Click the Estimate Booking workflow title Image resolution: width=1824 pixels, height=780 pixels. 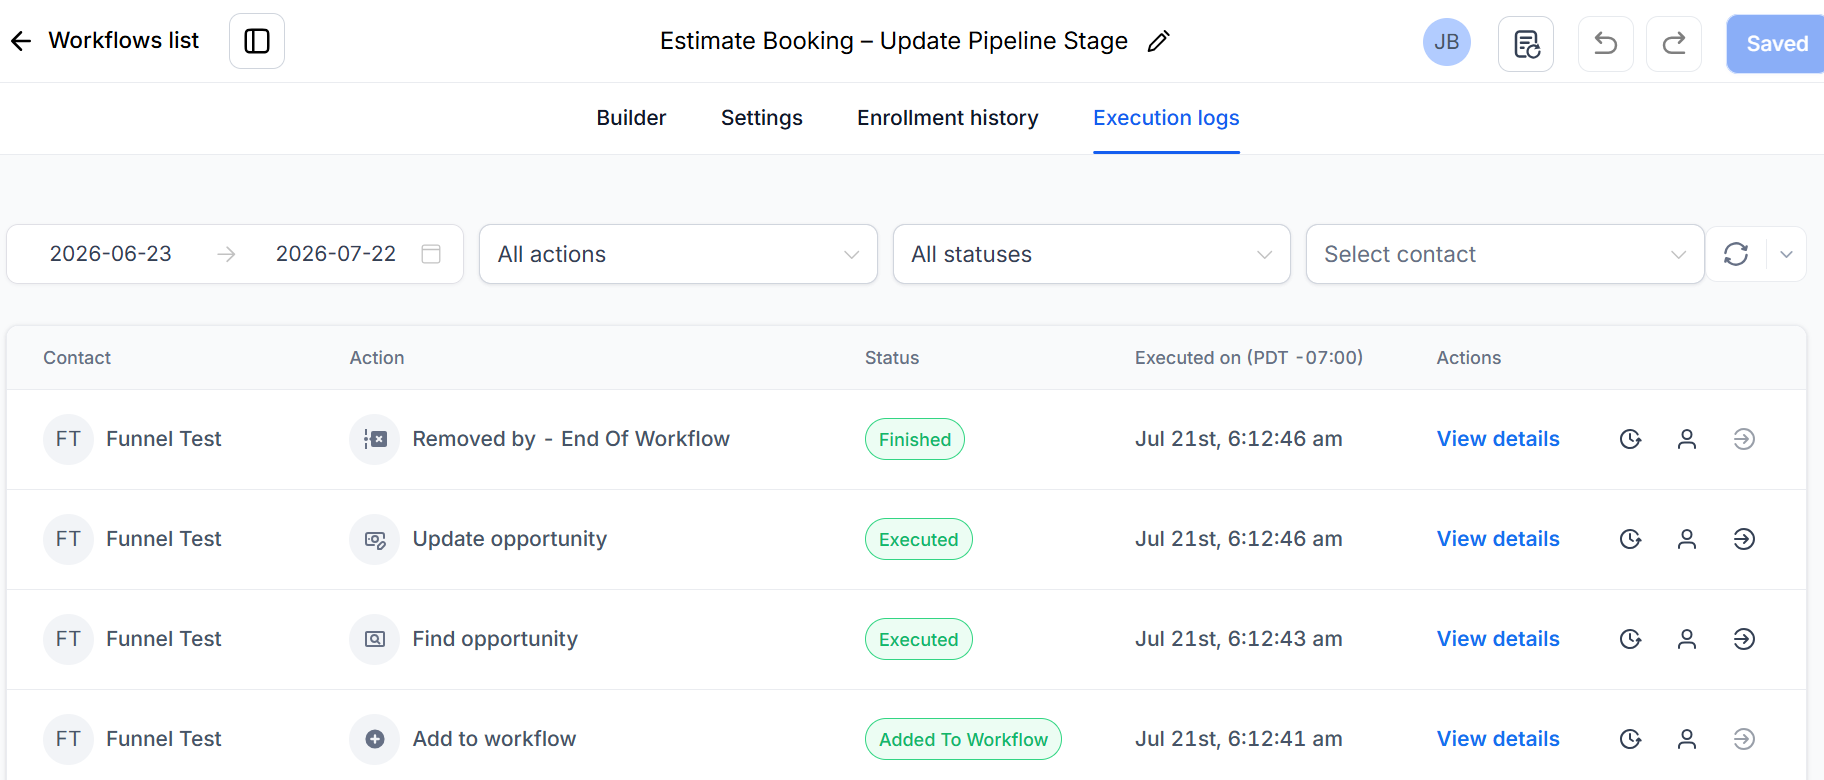(x=894, y=41)
